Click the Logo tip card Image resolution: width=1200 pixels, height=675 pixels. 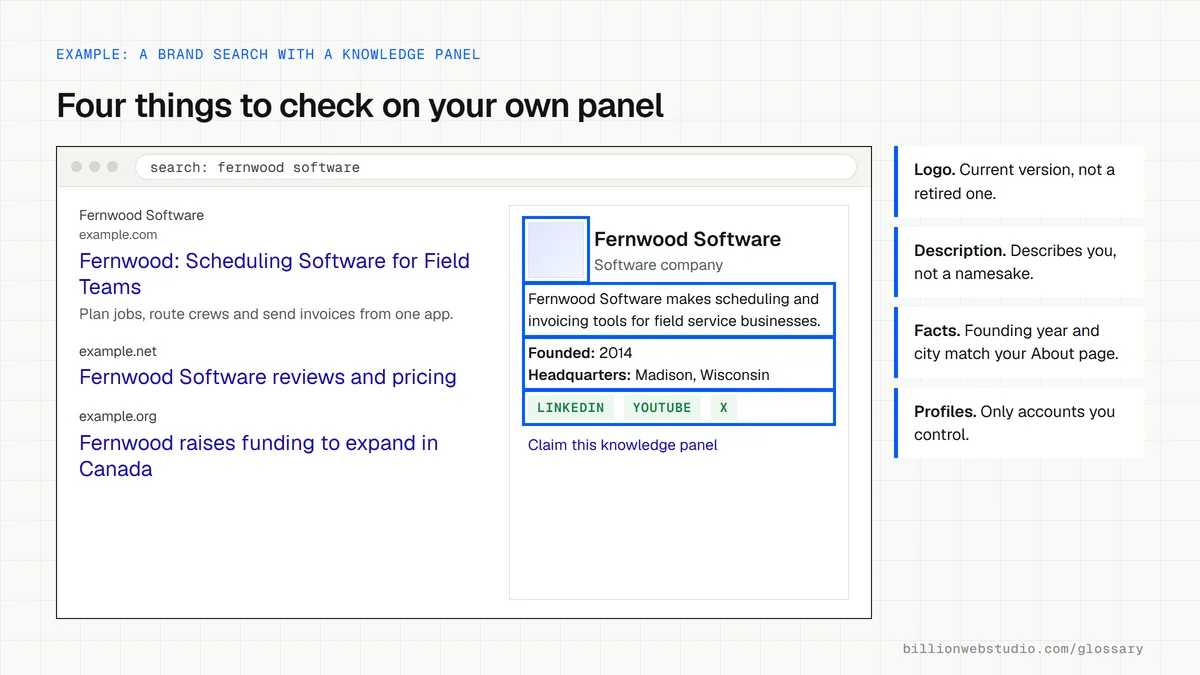click(x=1019, y=181)
